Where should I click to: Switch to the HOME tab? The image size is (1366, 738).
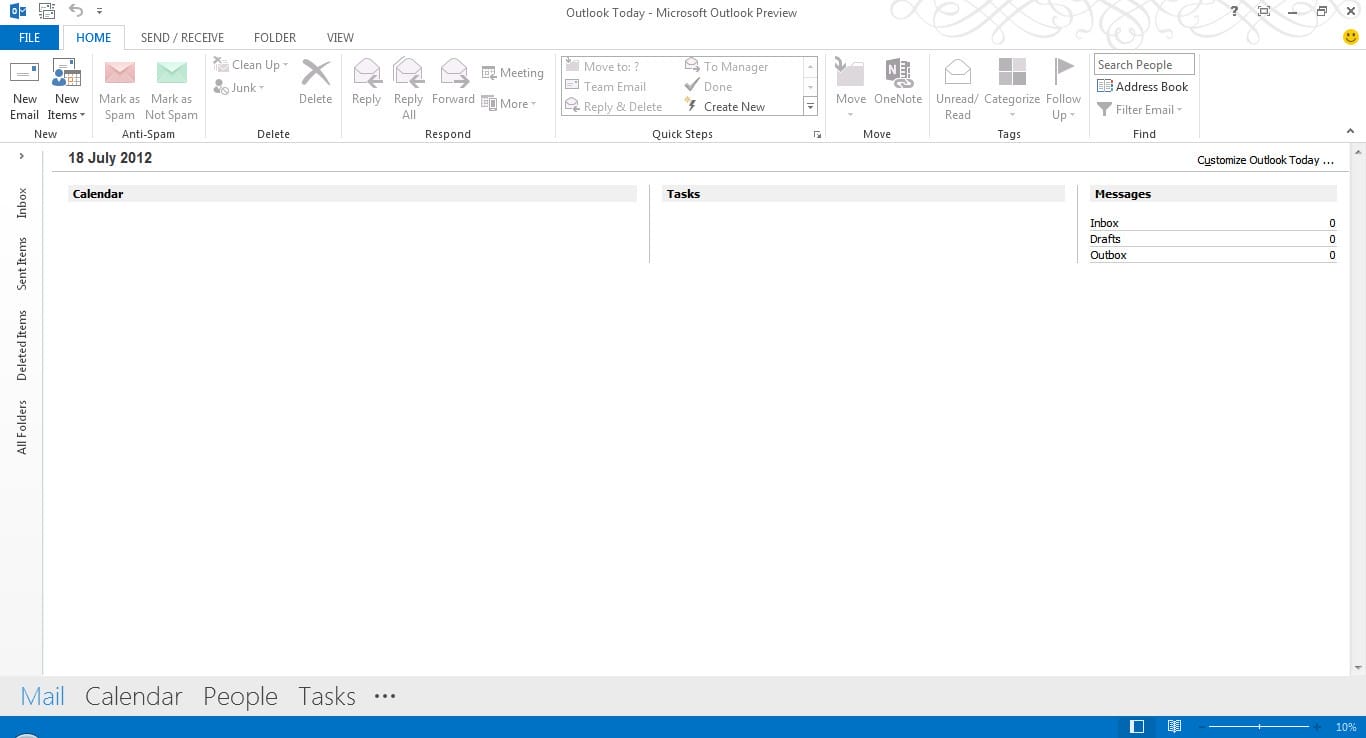(94, 38)
